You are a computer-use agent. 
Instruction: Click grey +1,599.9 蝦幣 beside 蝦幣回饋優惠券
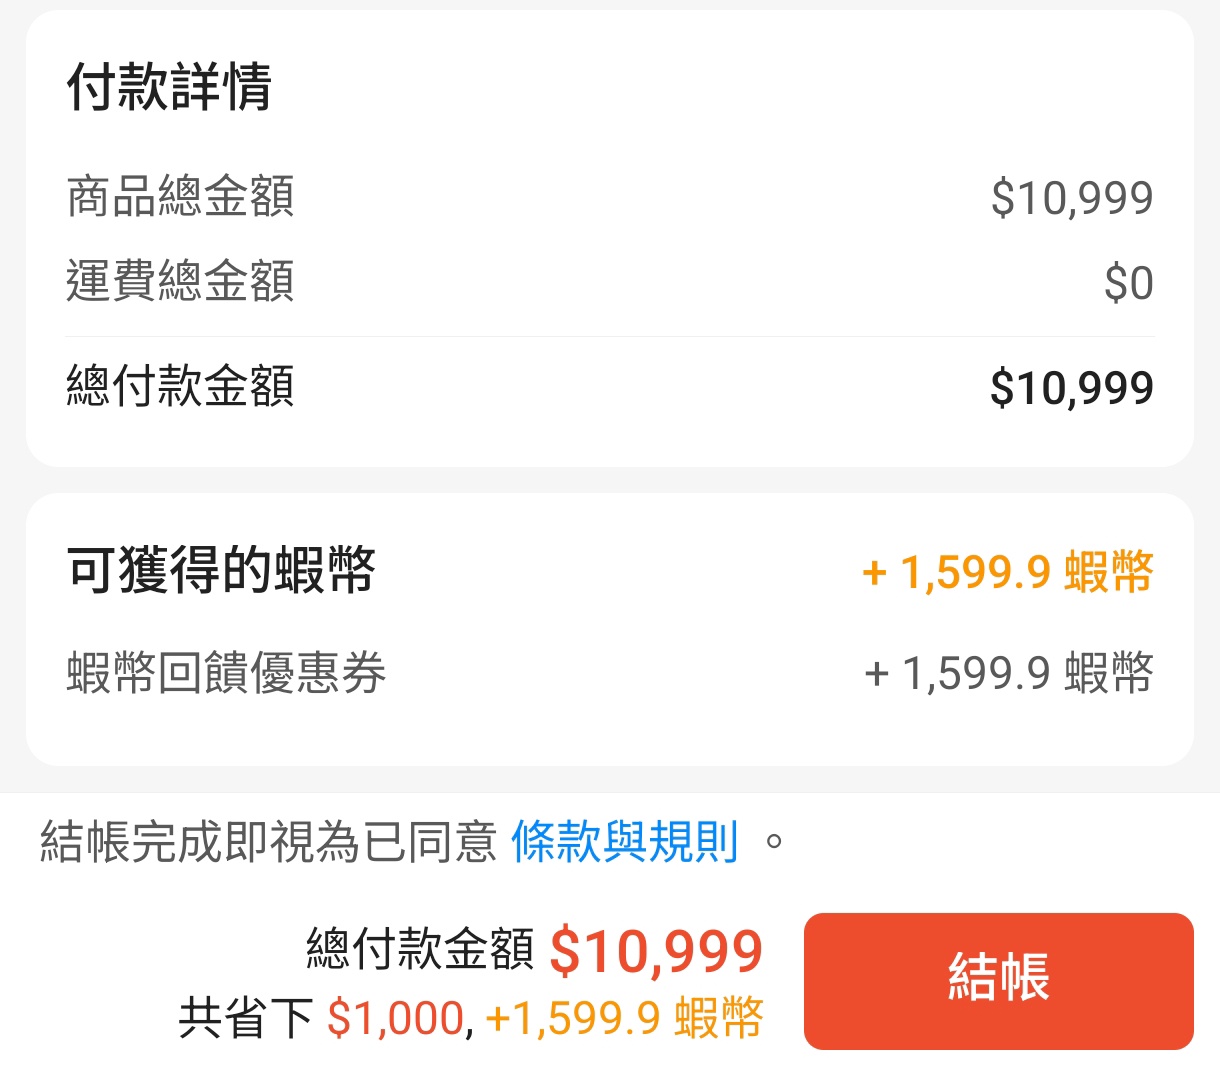1008,673
